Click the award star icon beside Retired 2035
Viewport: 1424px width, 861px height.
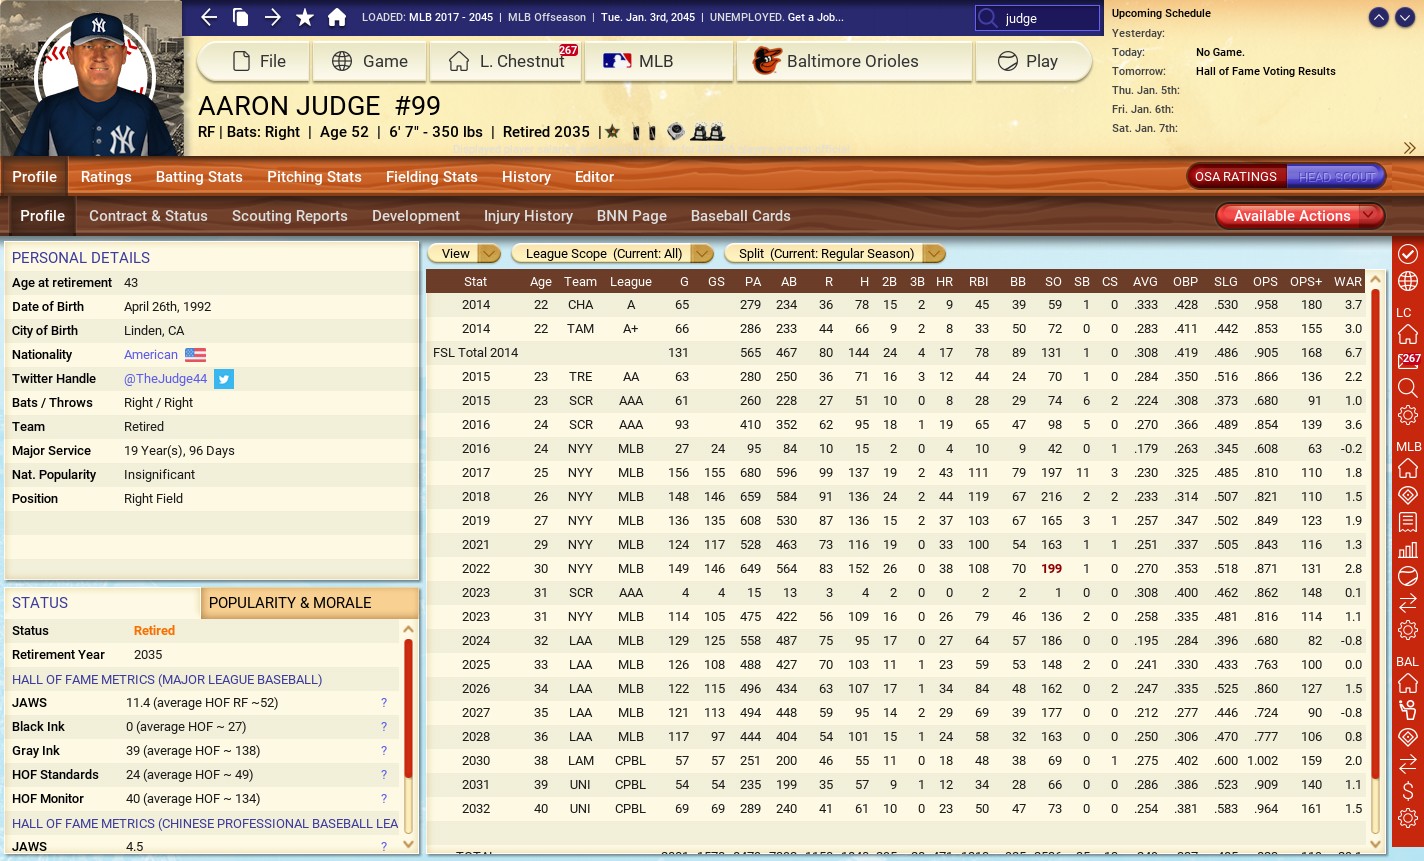(612, 131)
